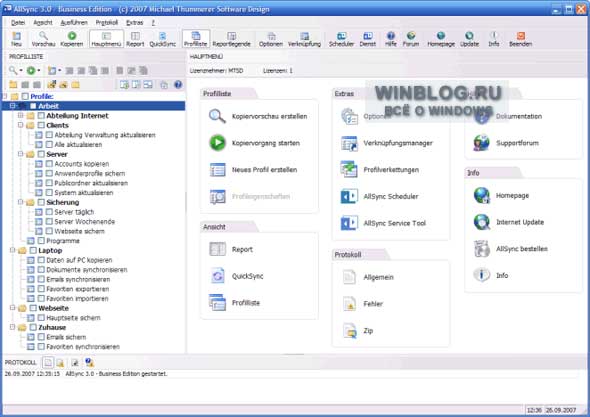The image size is (590, 417).
Task: Open Supportforum link
Action: pos(517,143)
